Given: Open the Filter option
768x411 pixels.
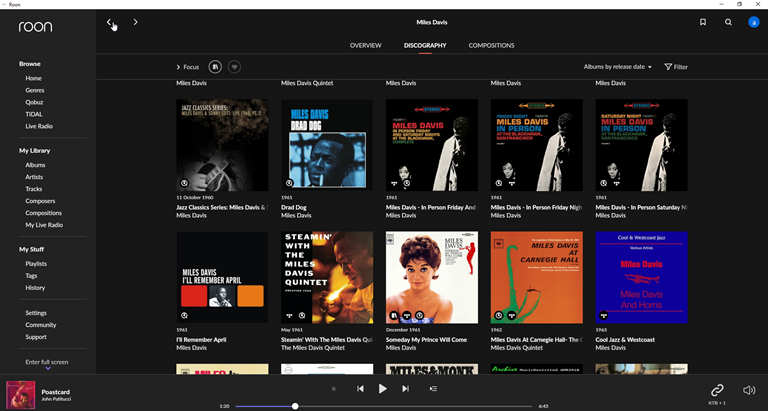Looking at the screenshot, I should coord(676,67).
